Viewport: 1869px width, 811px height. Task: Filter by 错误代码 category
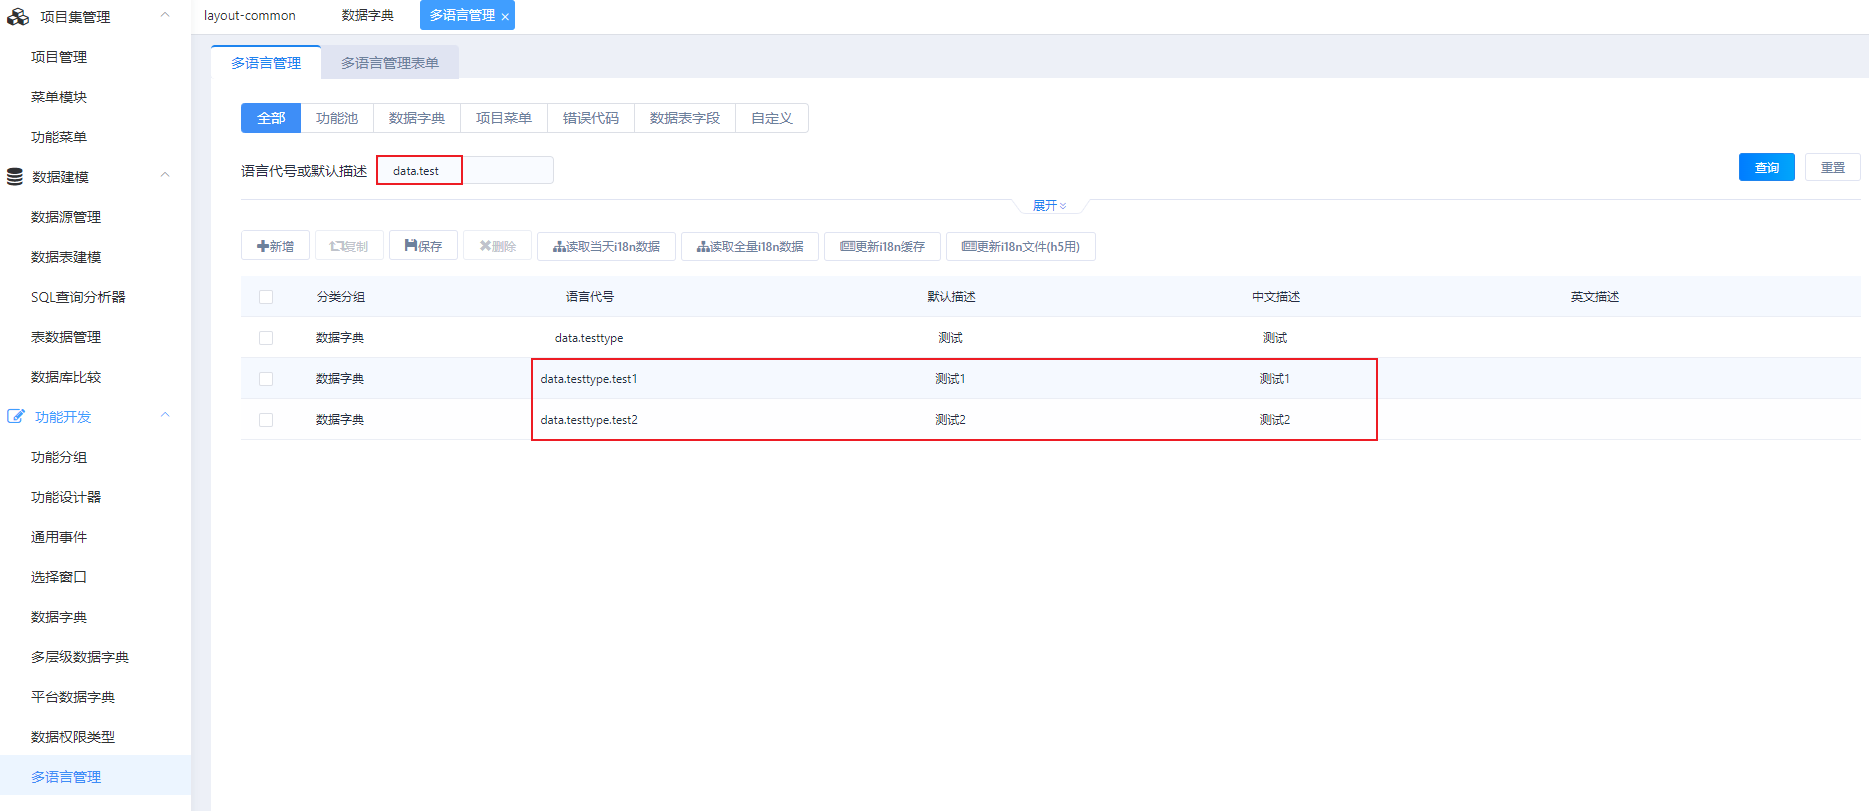(x=591, y=118)
